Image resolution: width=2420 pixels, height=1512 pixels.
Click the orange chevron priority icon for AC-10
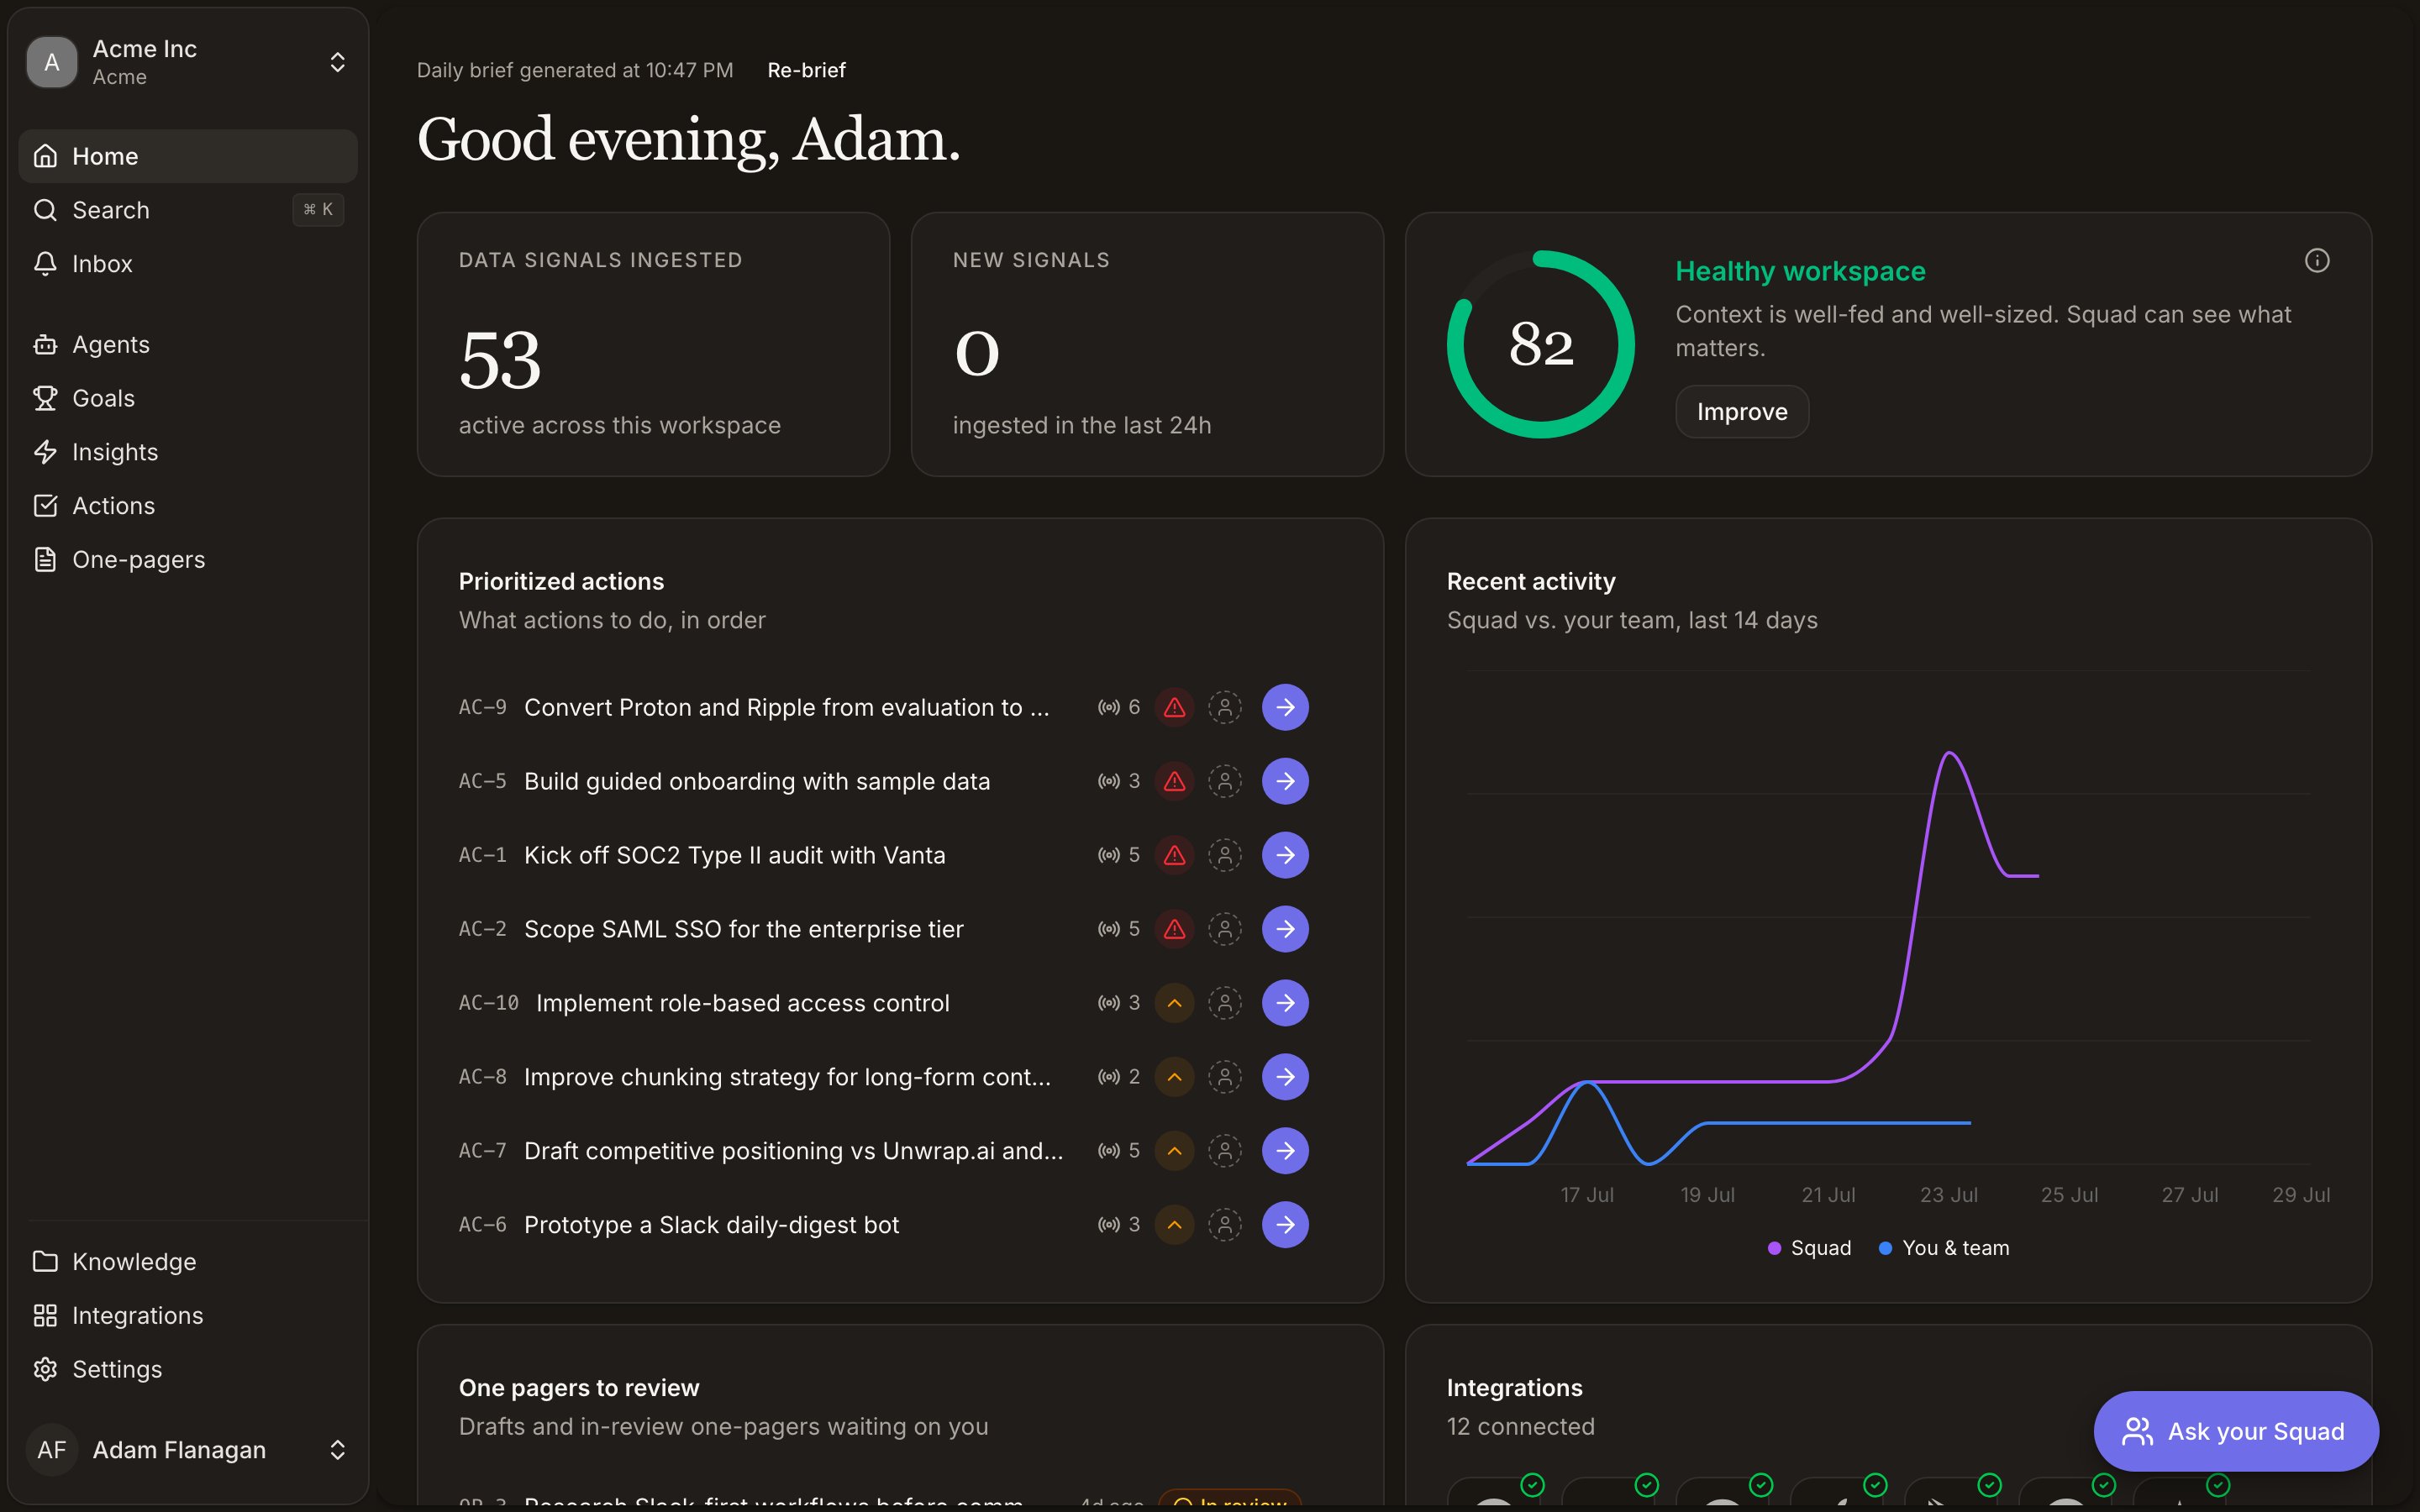pyautogui.click(x=1174, y=1003)
